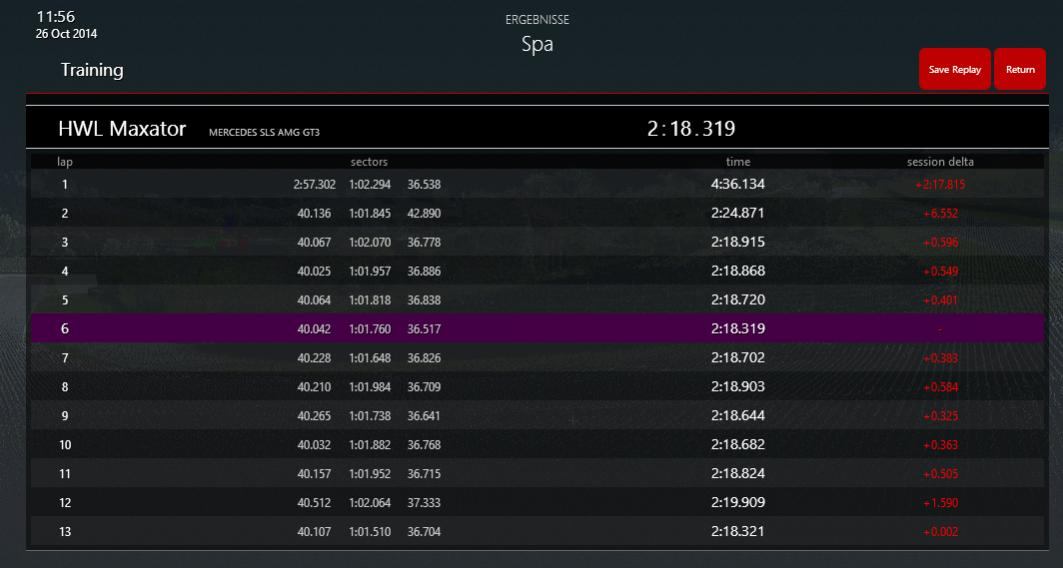The width and height of the screenshot is (1063, 568).
Task: Click the Training session label
Action: [92, 70]
